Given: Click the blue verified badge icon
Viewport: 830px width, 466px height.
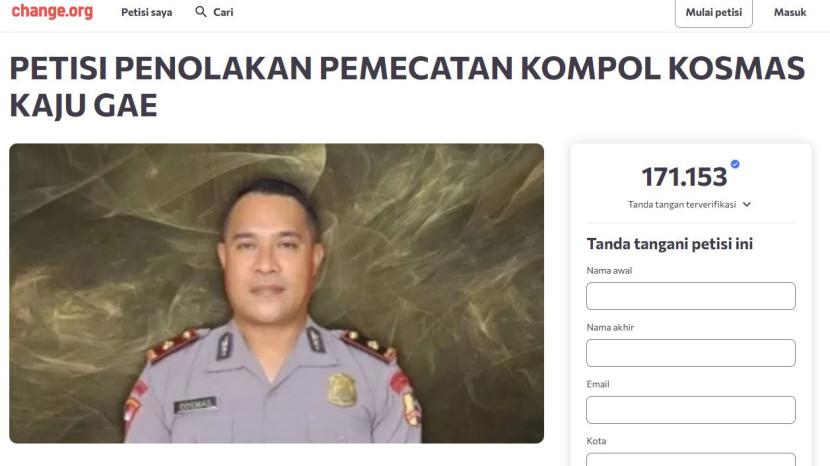Looking at the screenshot, I should click(735, 164).
